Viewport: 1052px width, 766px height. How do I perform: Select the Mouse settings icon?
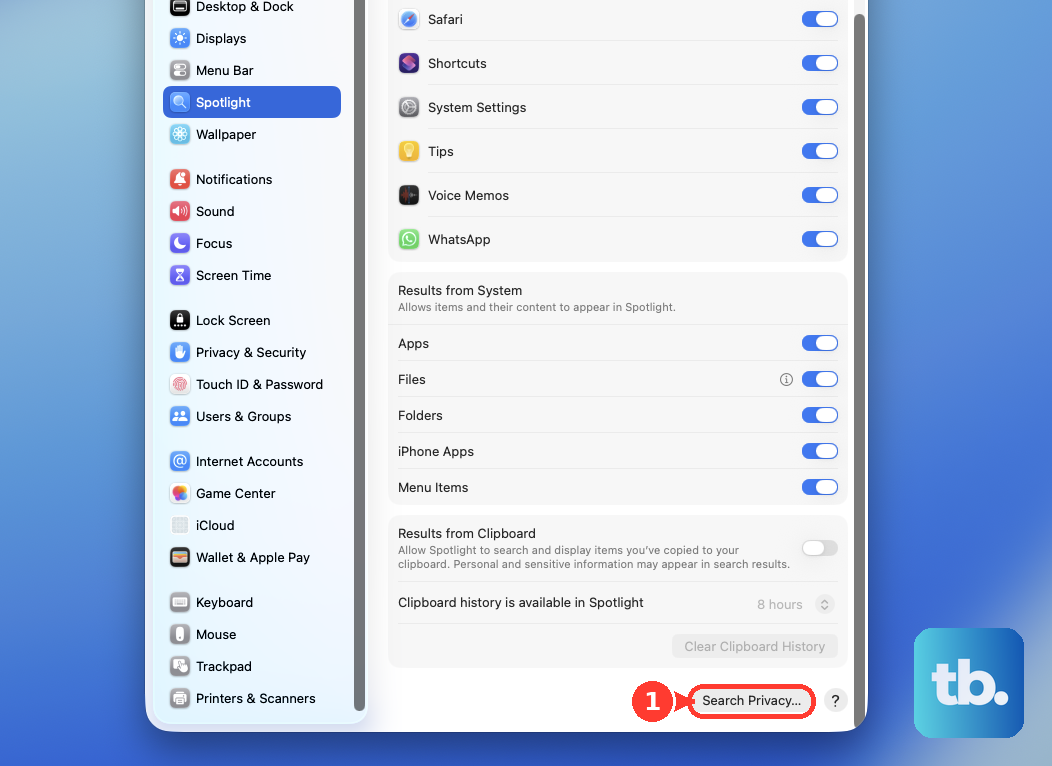pos(180,635)
